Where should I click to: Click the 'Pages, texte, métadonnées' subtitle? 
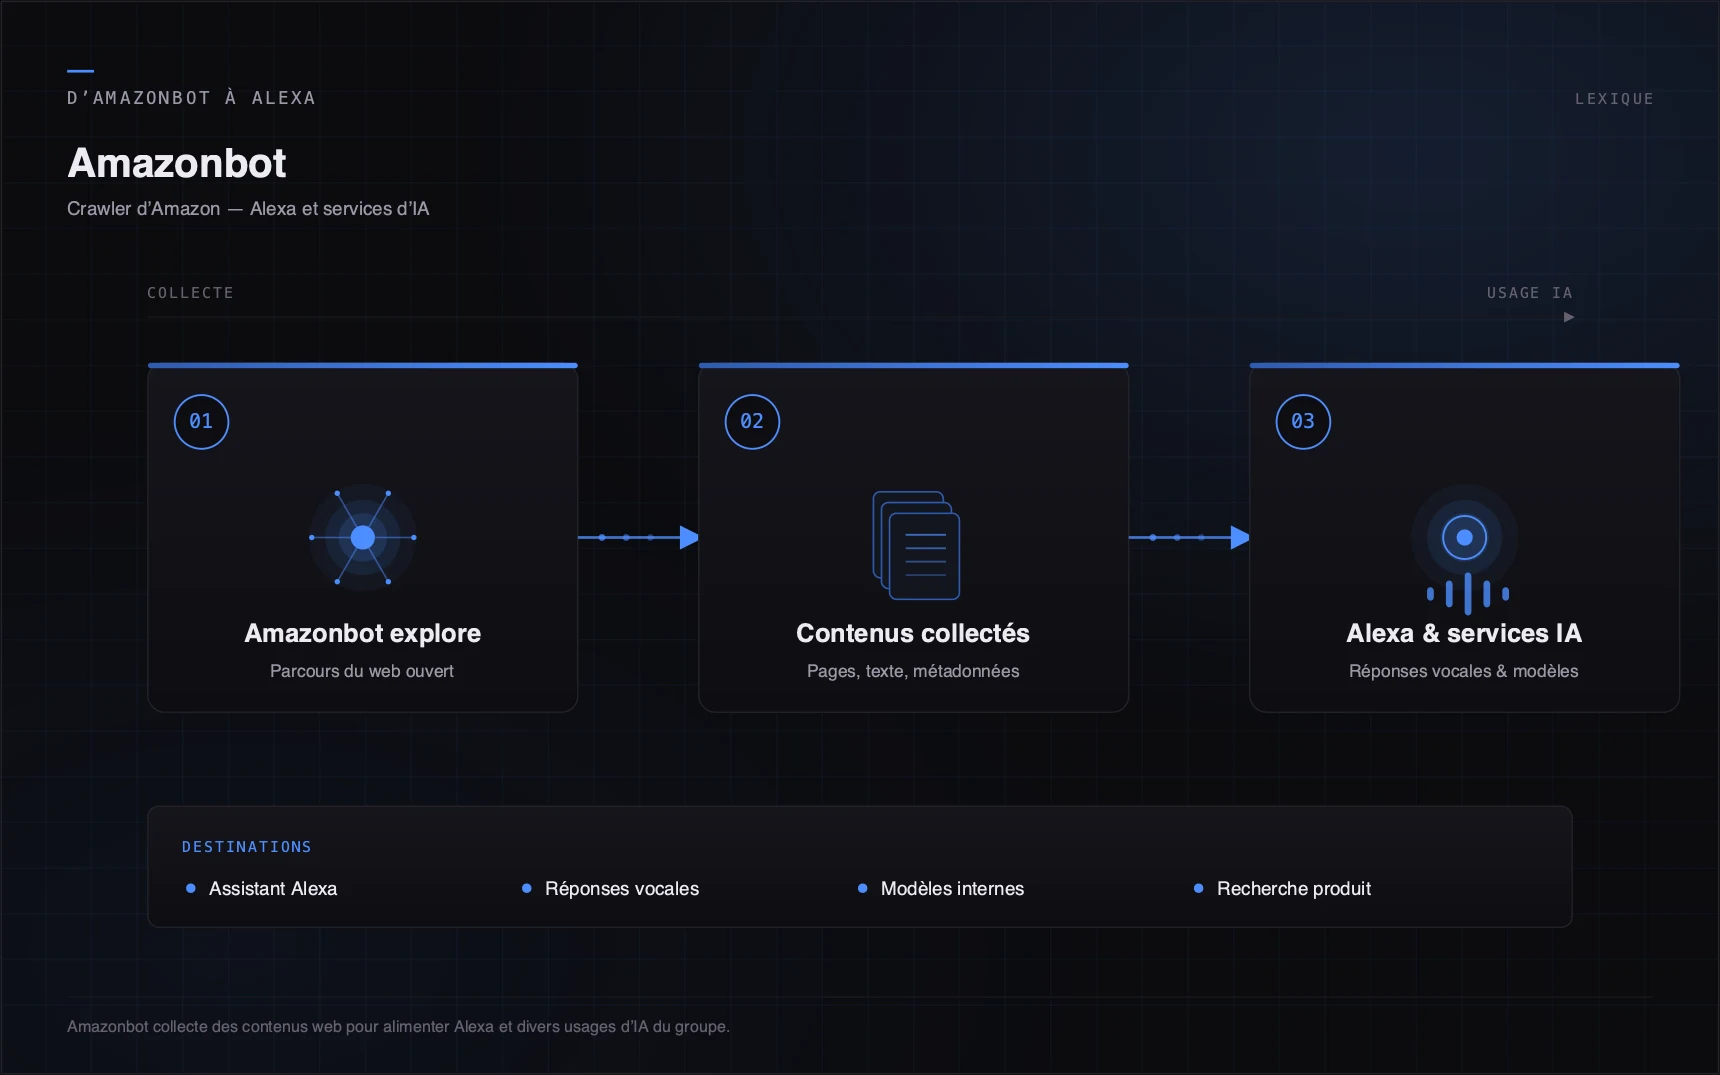pyautogui.click(x=913, y=671)
